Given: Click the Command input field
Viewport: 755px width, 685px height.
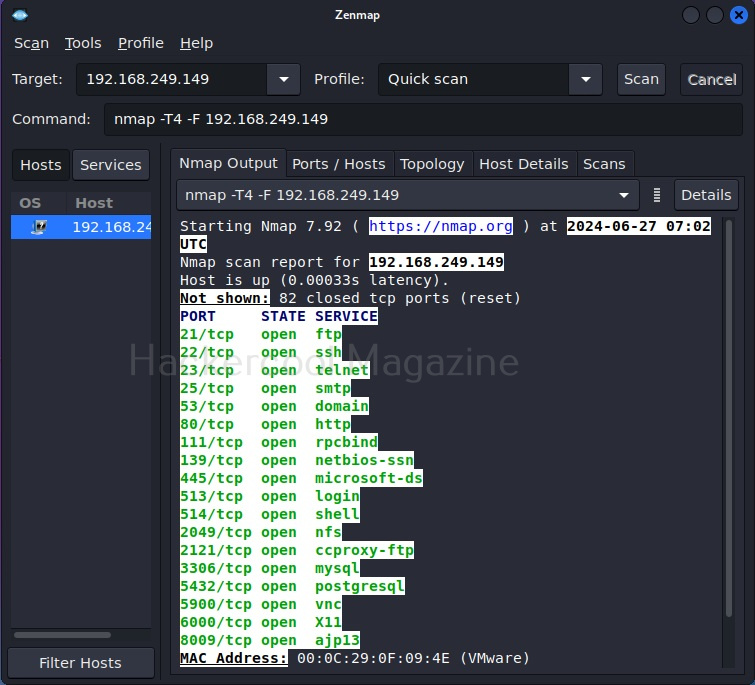Looking at the screenshot, I should (423, 119).
